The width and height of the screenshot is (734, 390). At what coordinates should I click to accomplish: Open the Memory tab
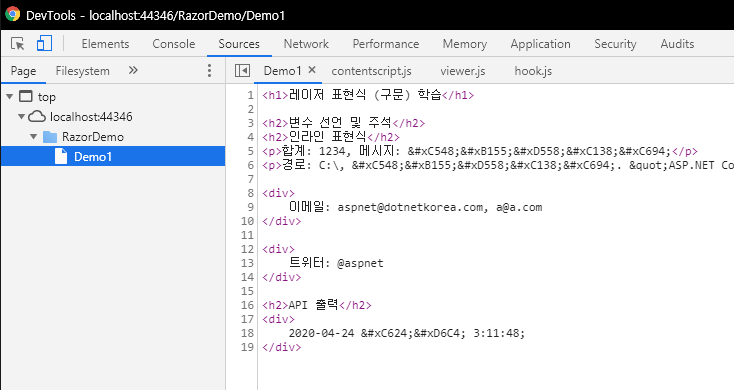pyautogui.click(x=465, y=44)
